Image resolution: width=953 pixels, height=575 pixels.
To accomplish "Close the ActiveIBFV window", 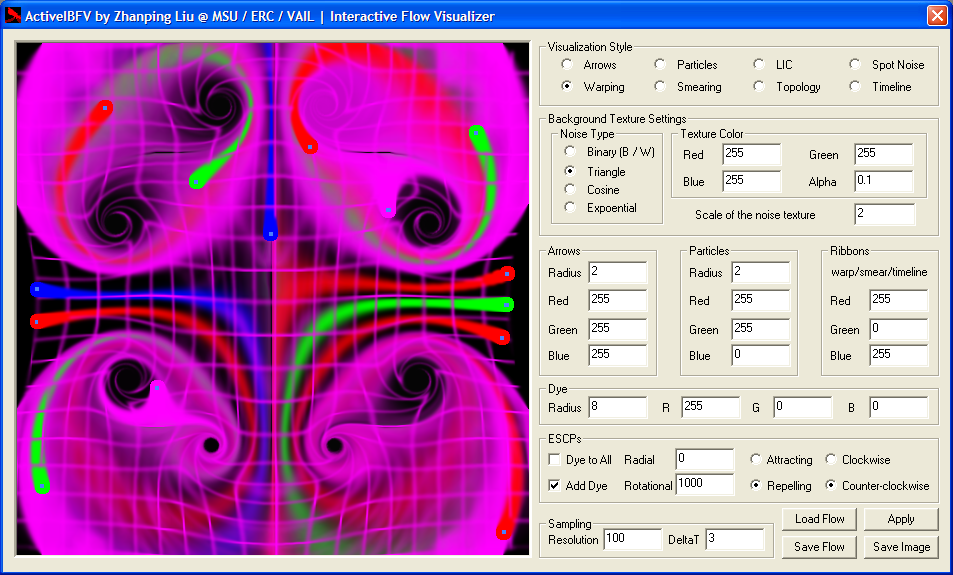I will tap(936, 16).
